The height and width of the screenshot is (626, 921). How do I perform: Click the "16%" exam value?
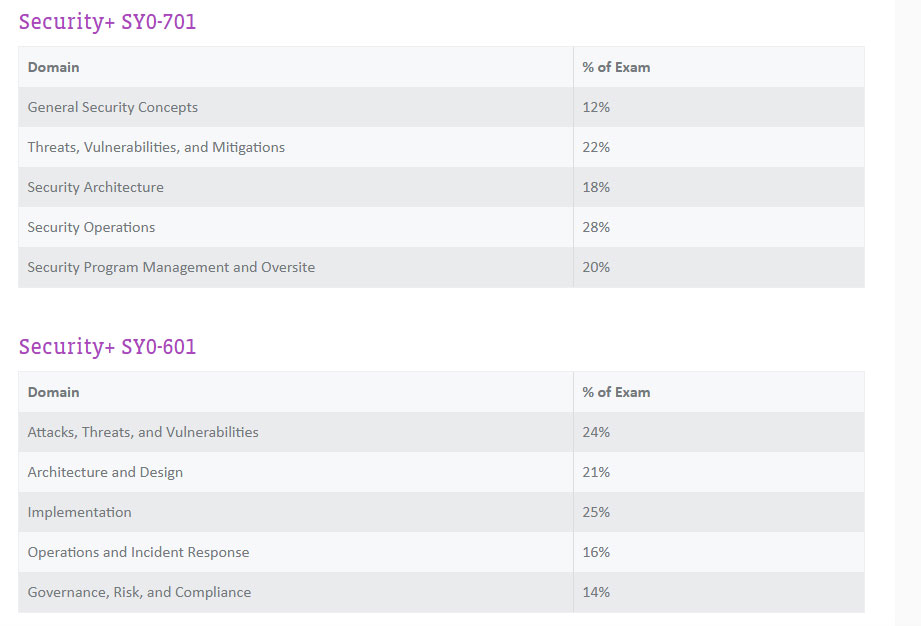point(596,551)
